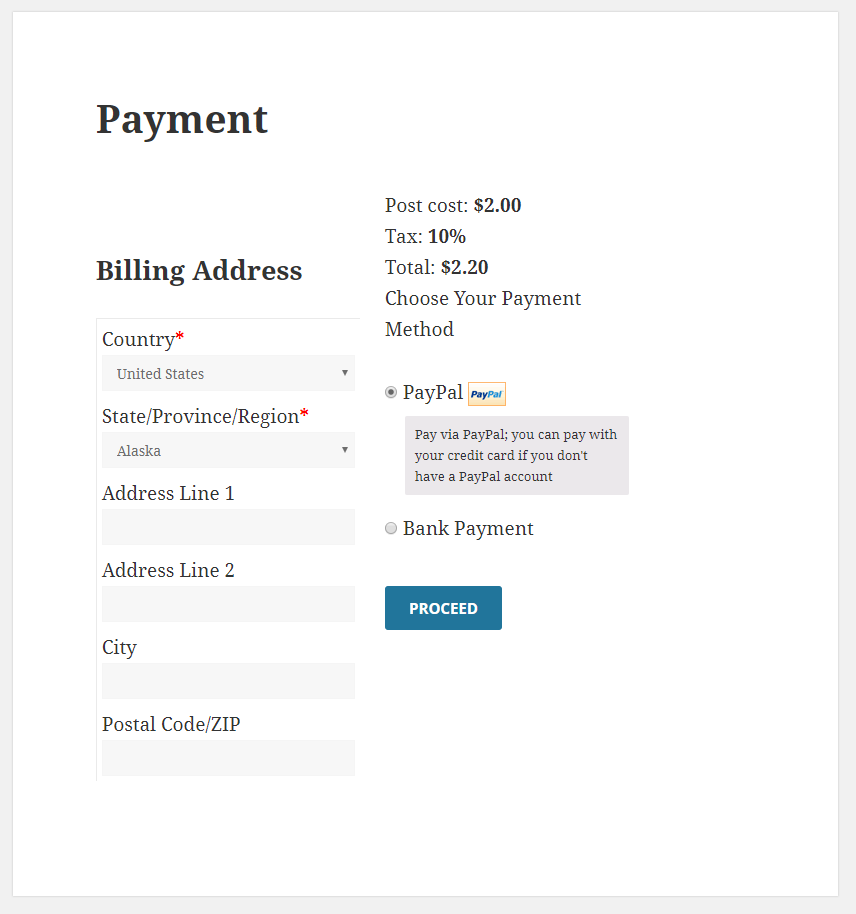Screen dimensions: 856x914
Task: Select the PayPal payment method
Action: tap(391, 392)
